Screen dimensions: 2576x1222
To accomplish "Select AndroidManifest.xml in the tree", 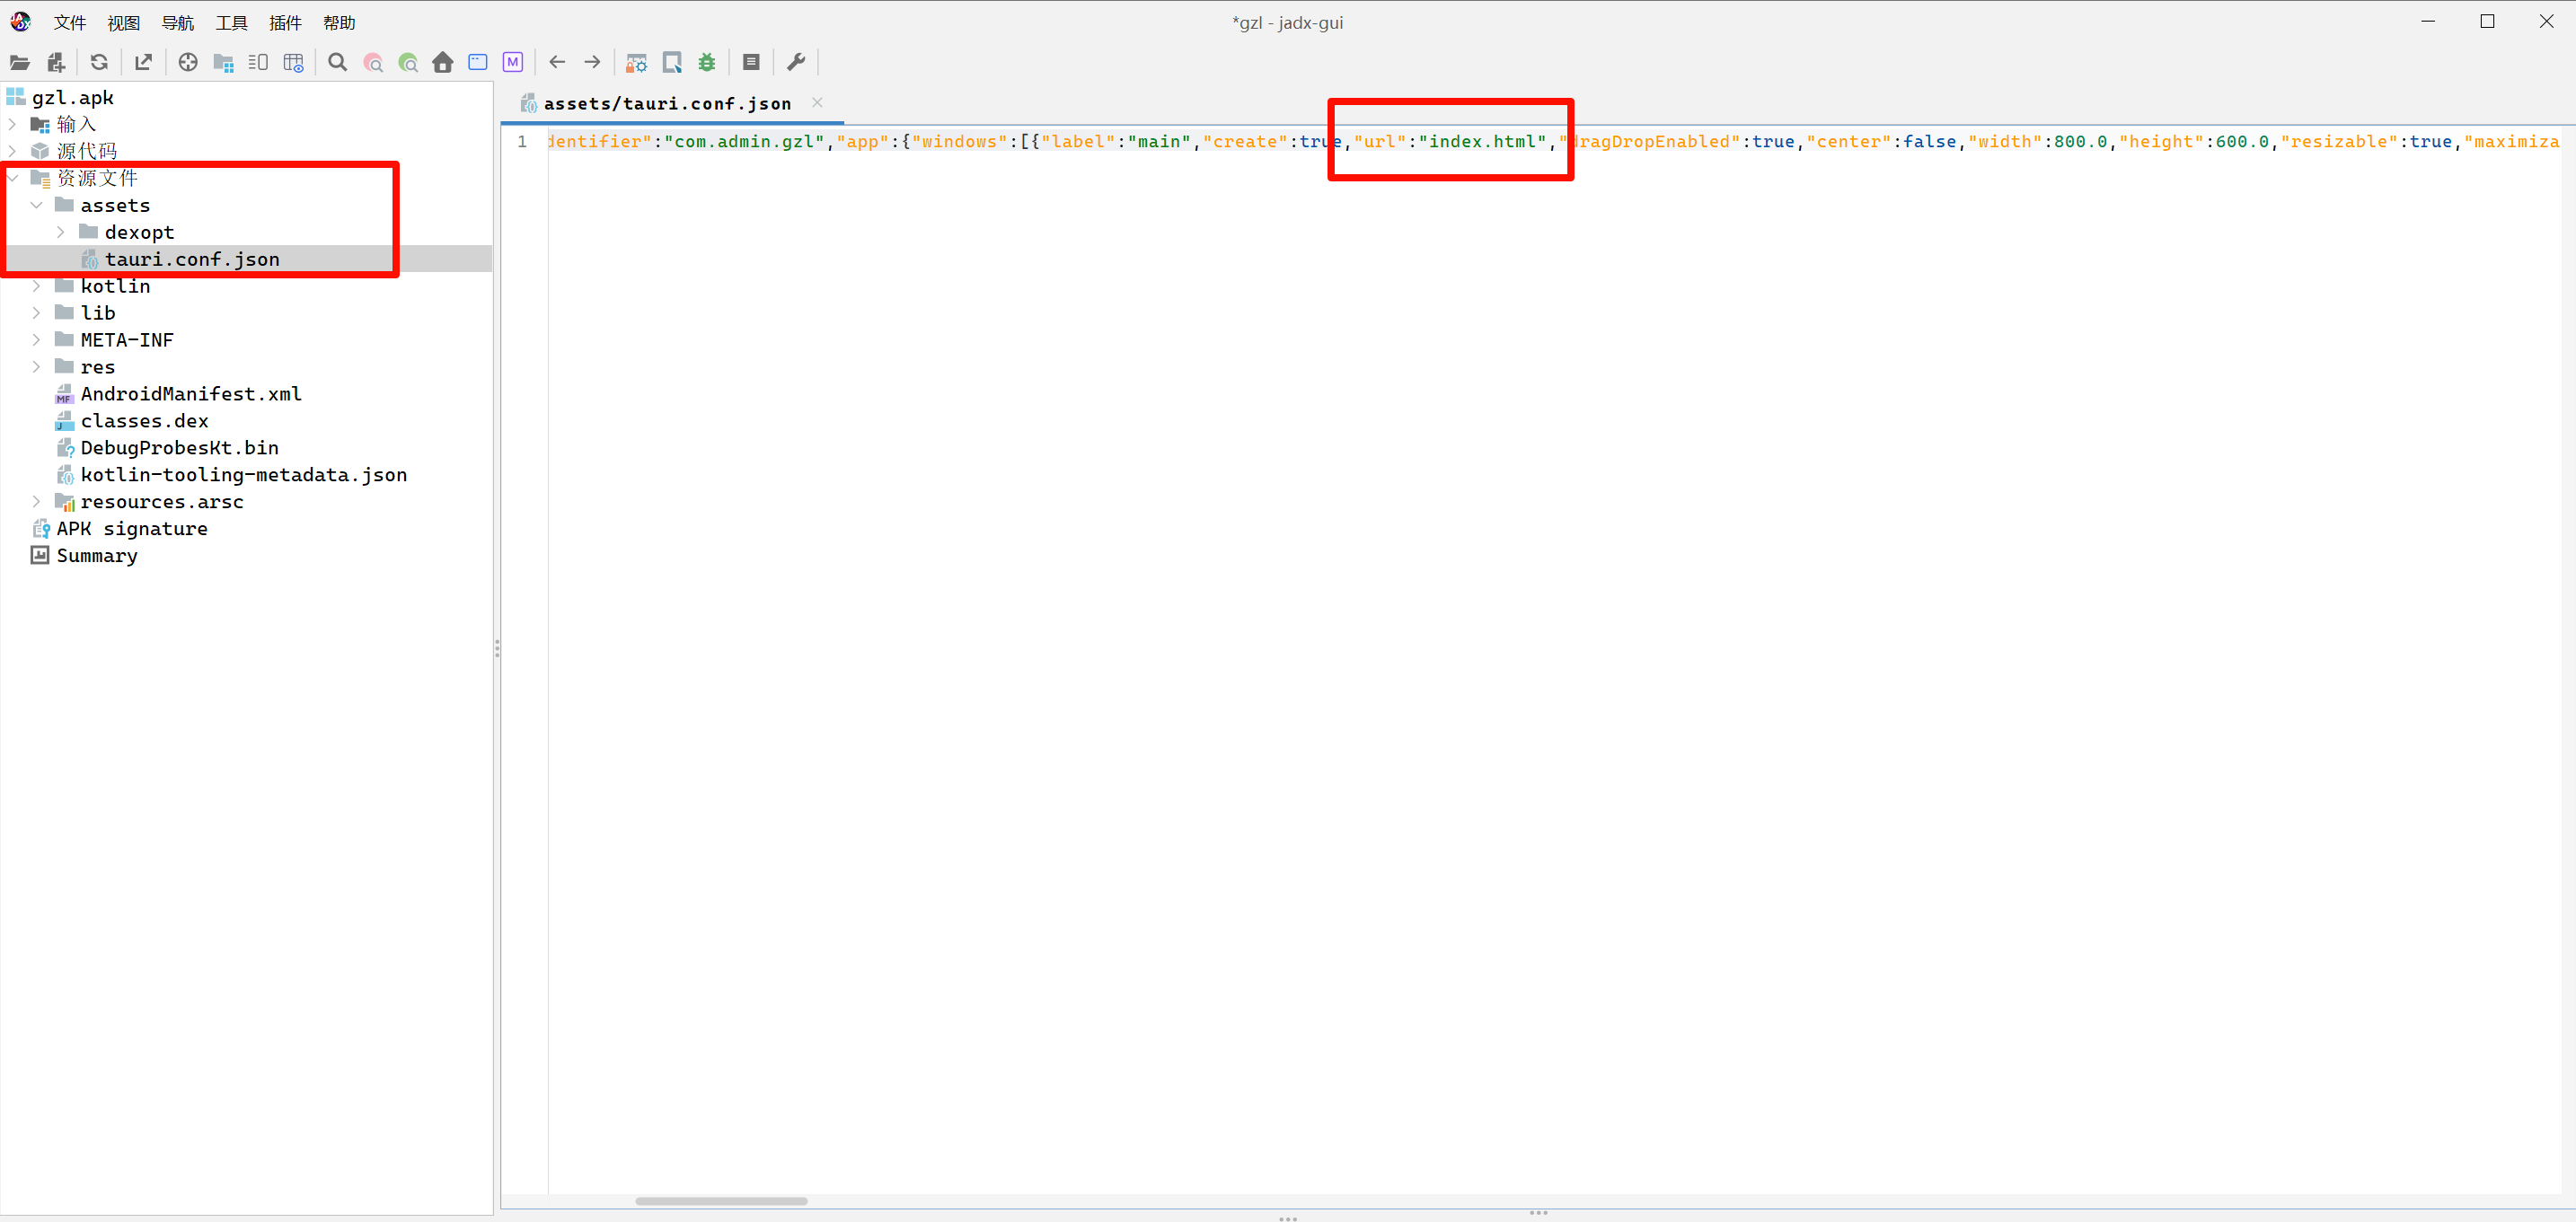I will [191, 394].
